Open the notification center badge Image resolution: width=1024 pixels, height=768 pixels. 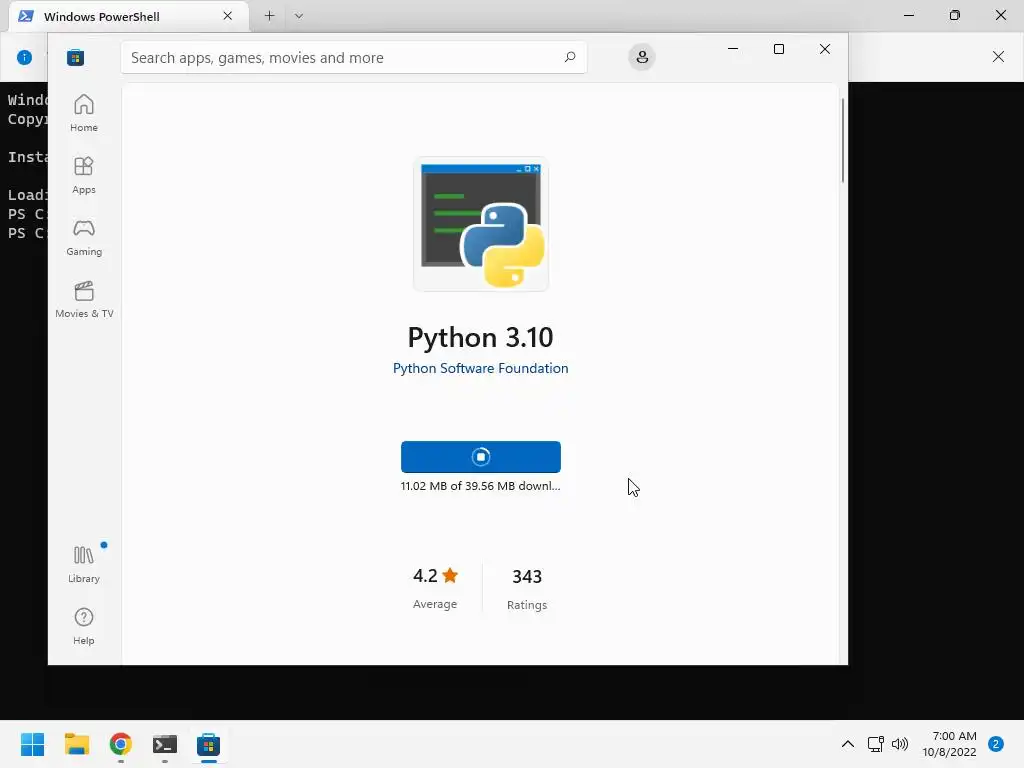coord(995,744)
